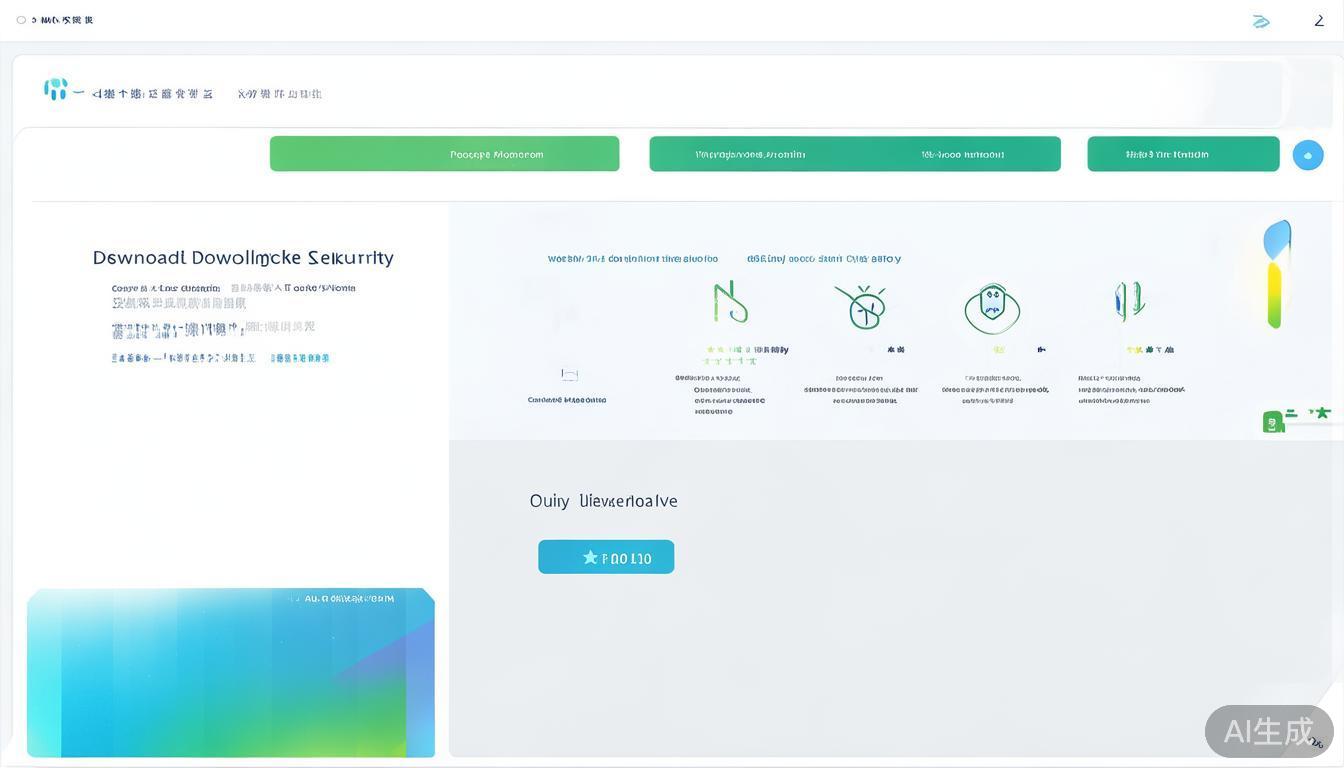Select the round bug-shaped feature icon
The image size is (1344, 768).
click(x=860, y=306)
